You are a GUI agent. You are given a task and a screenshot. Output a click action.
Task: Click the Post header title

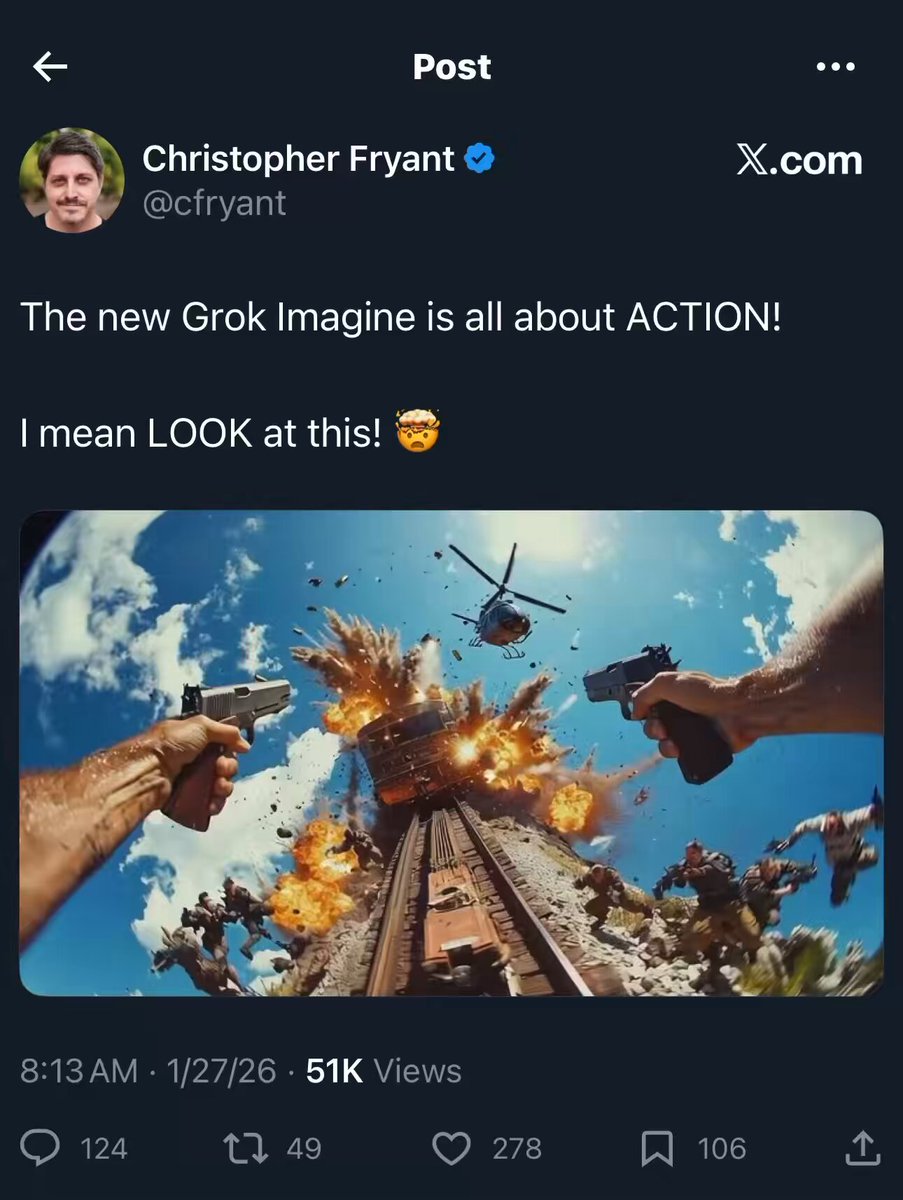(452, 67)
